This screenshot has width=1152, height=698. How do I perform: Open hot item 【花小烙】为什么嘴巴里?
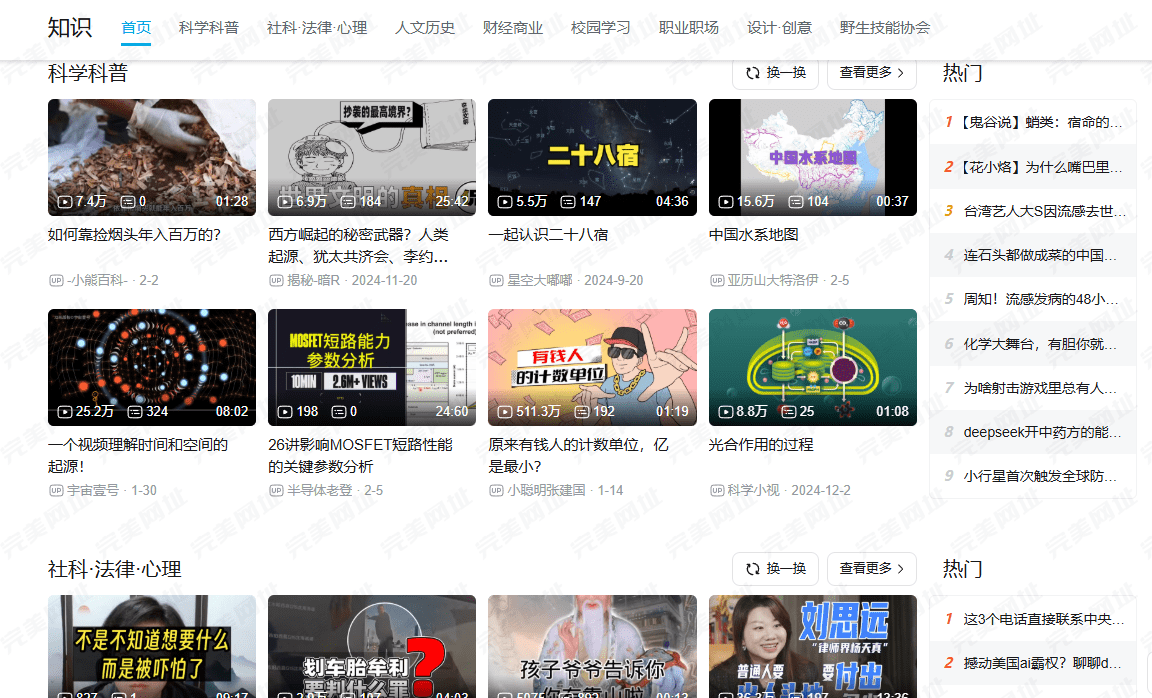tap(1033, 167)
